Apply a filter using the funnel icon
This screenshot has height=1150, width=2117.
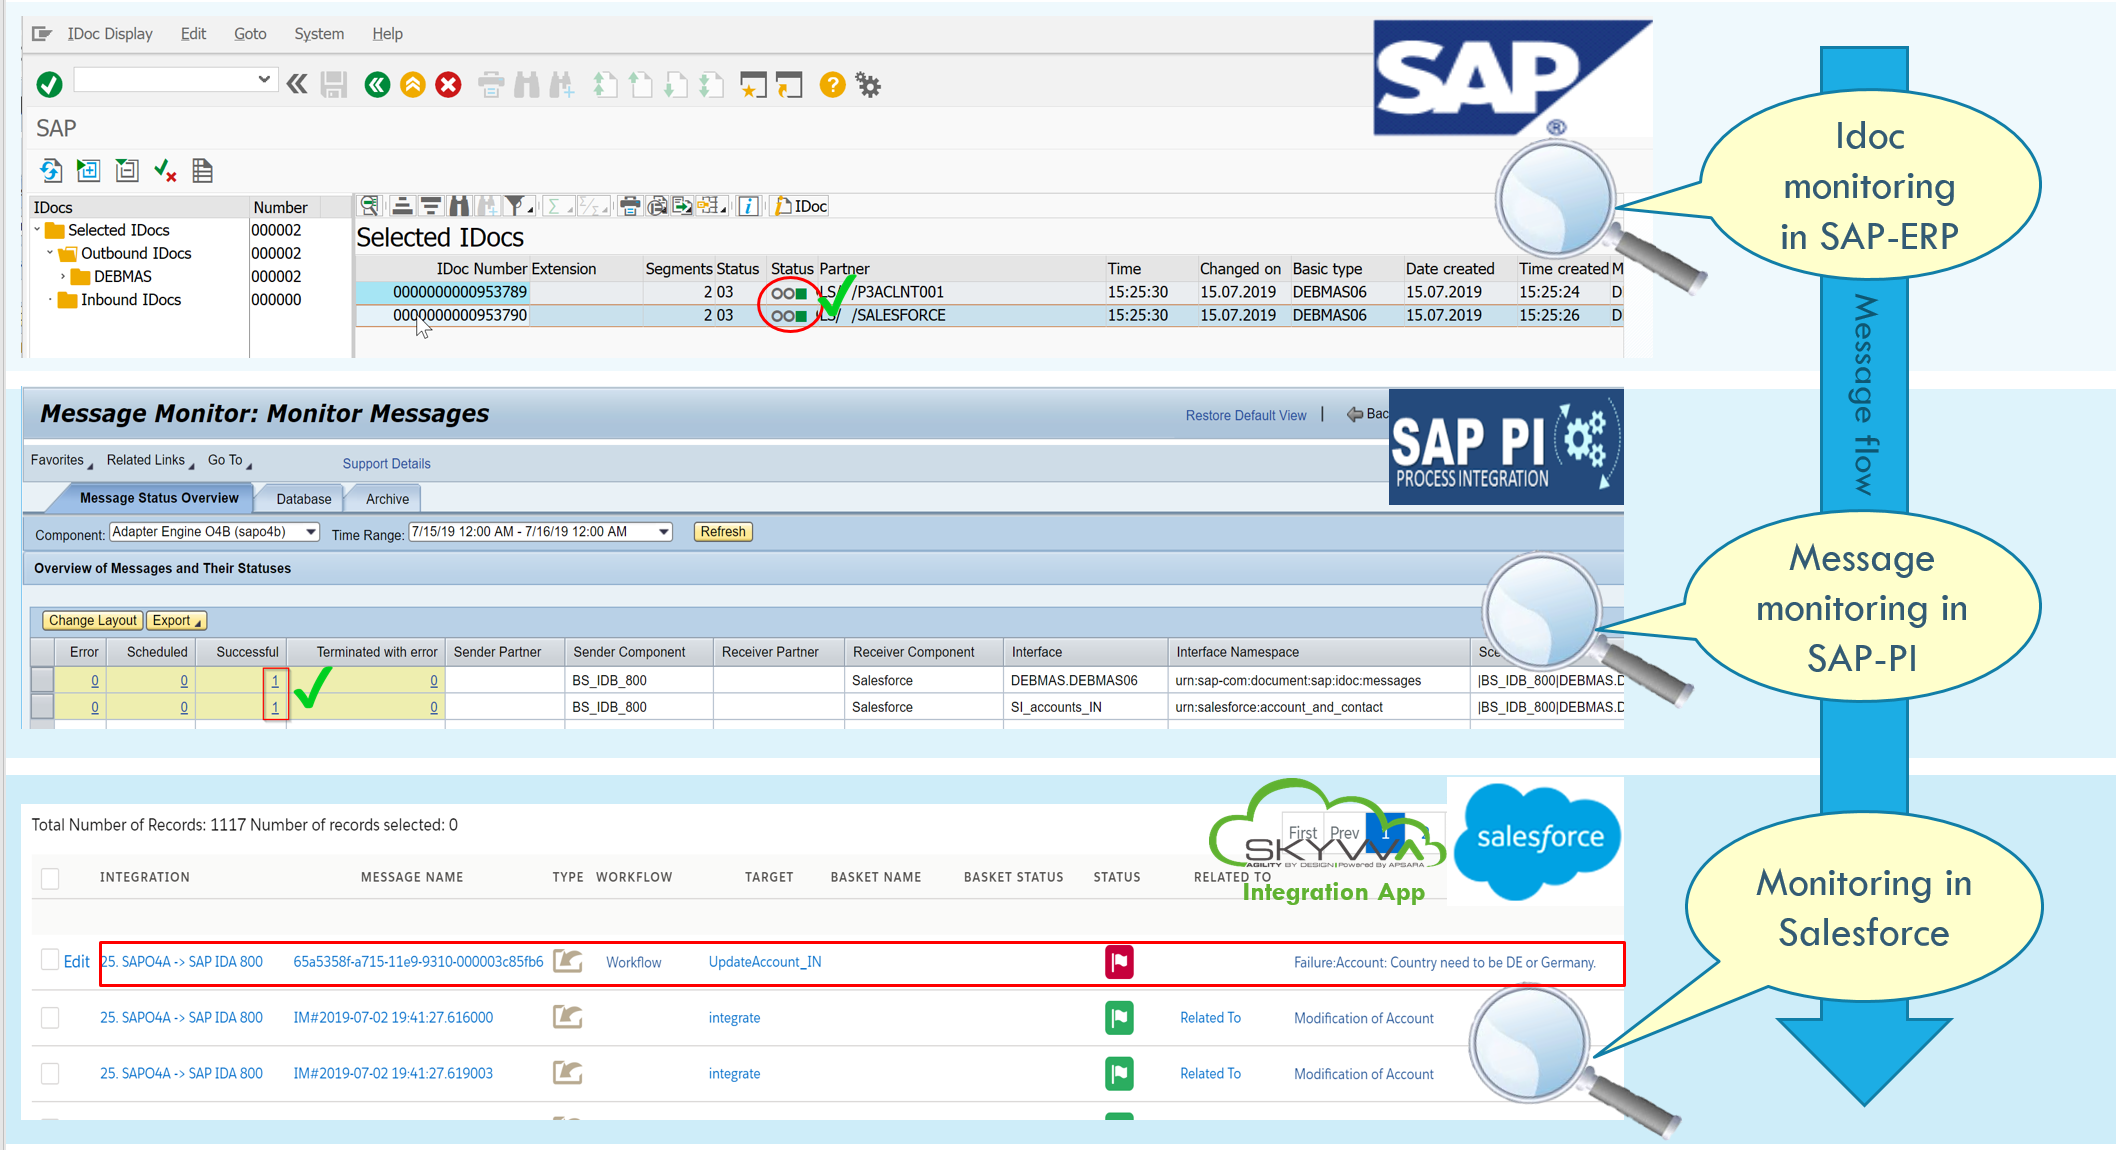coord(517,207)
